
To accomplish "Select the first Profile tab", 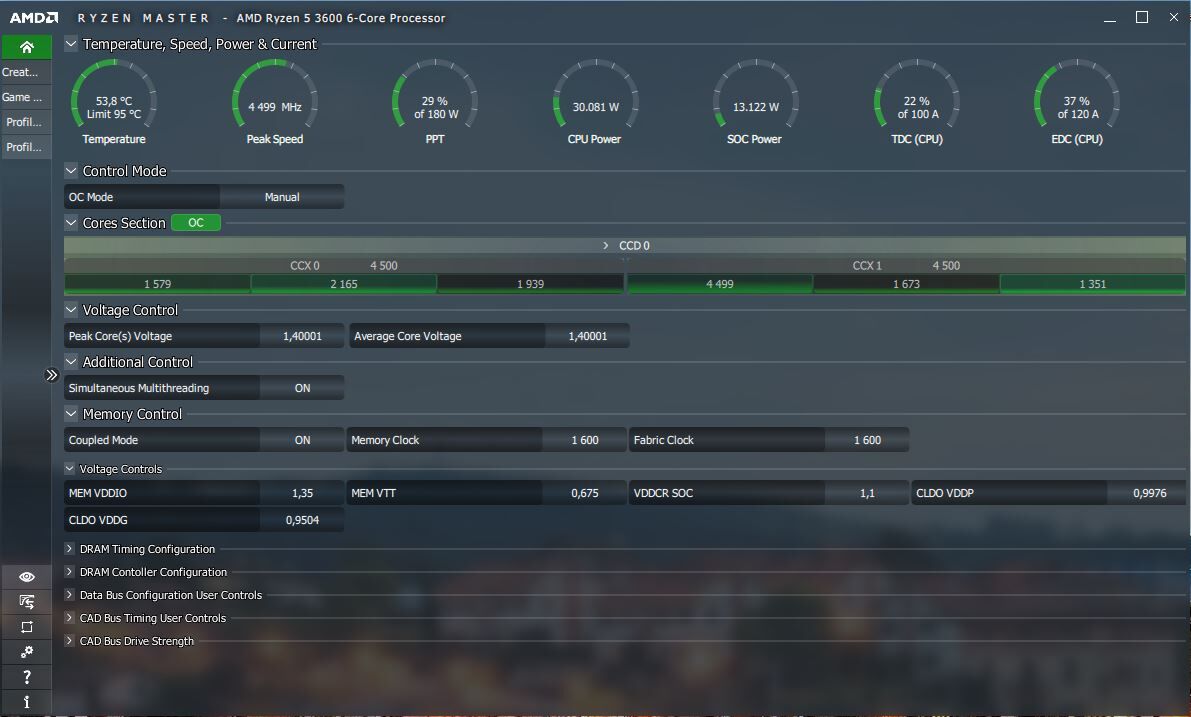I will (25, 122).
